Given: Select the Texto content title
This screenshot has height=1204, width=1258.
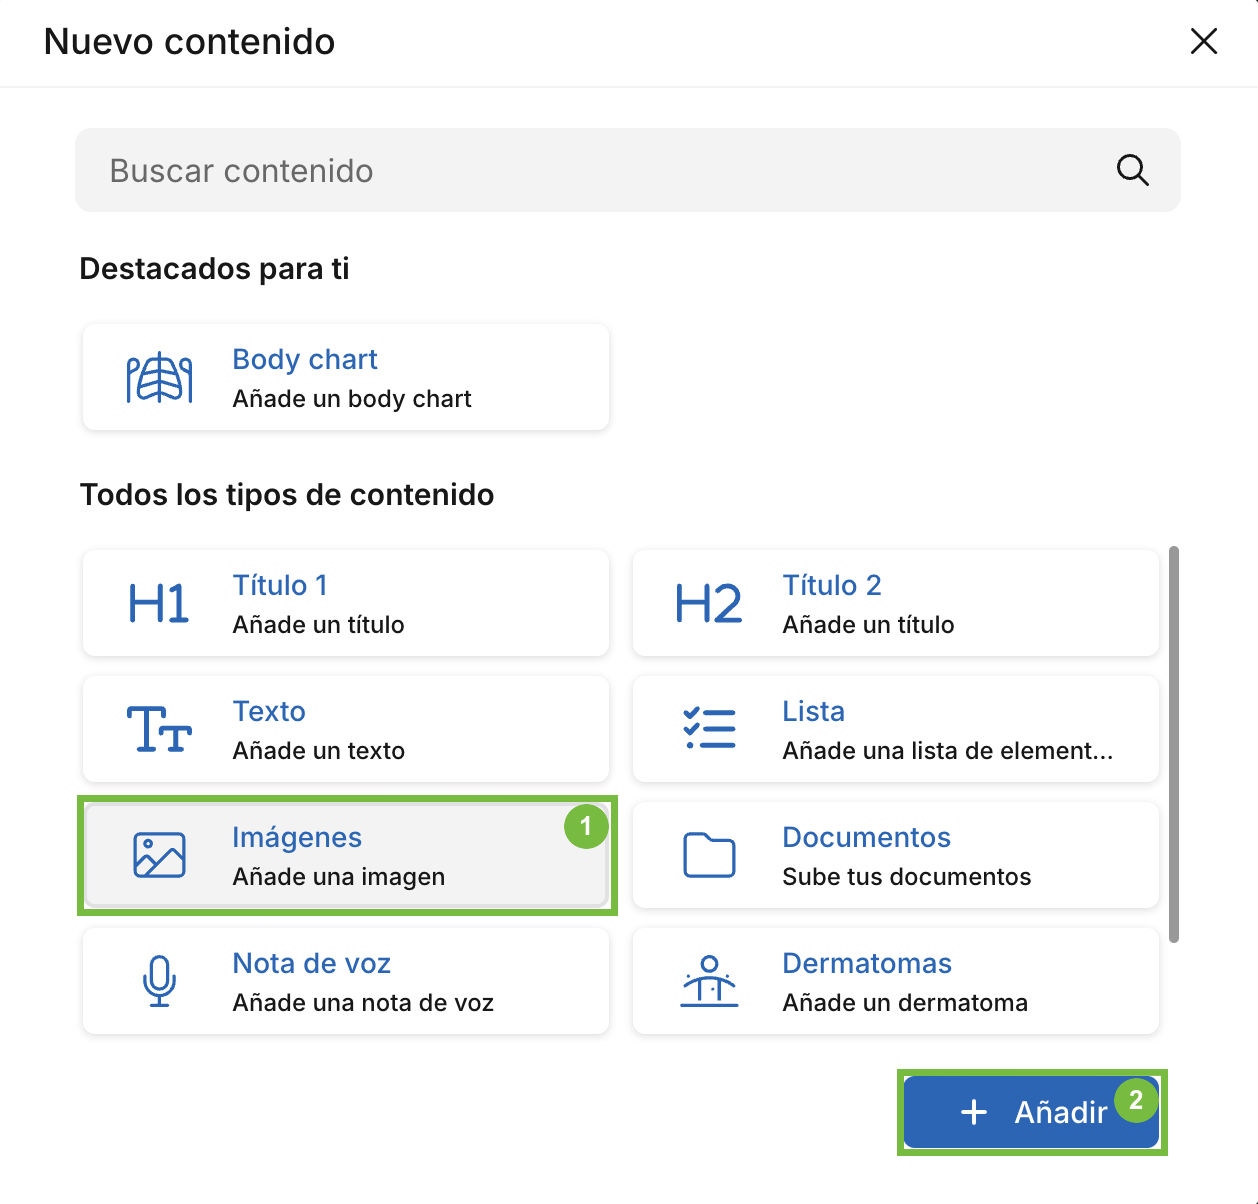Looking at the screenshot, I should click(x=269, y=711).
